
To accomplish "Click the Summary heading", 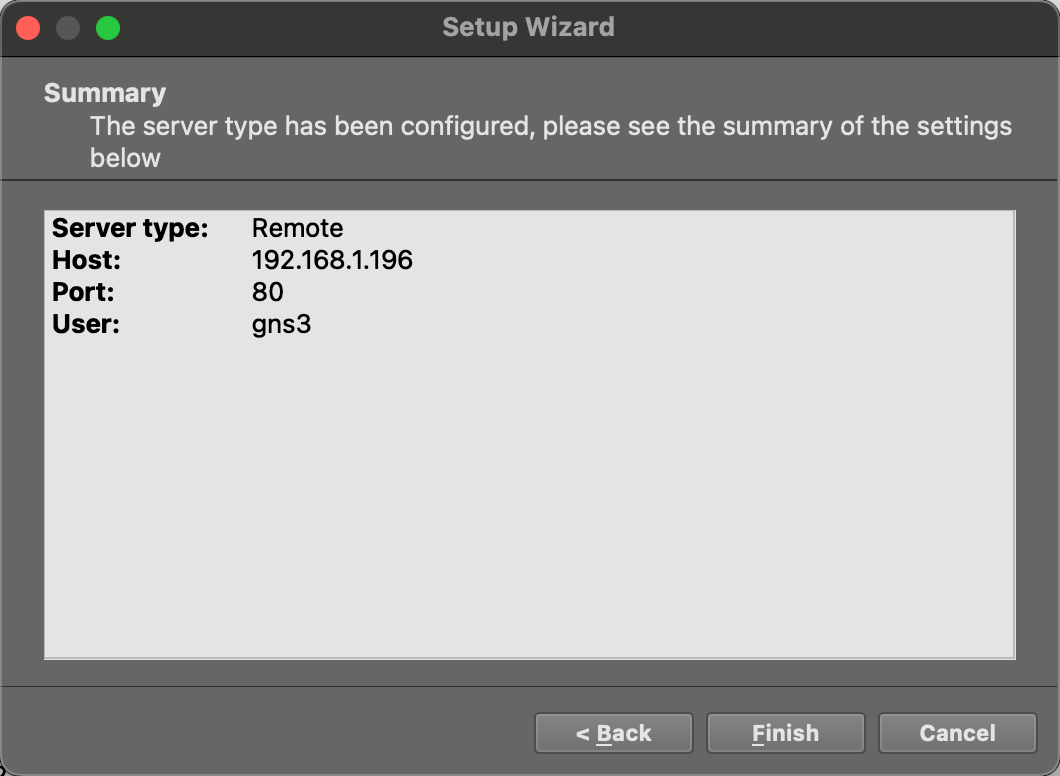I will pyautogui.click(x=104, y=92).
